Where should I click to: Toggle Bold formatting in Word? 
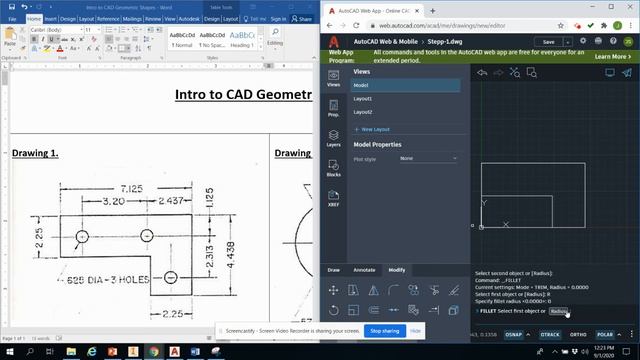tap(34, 39)
